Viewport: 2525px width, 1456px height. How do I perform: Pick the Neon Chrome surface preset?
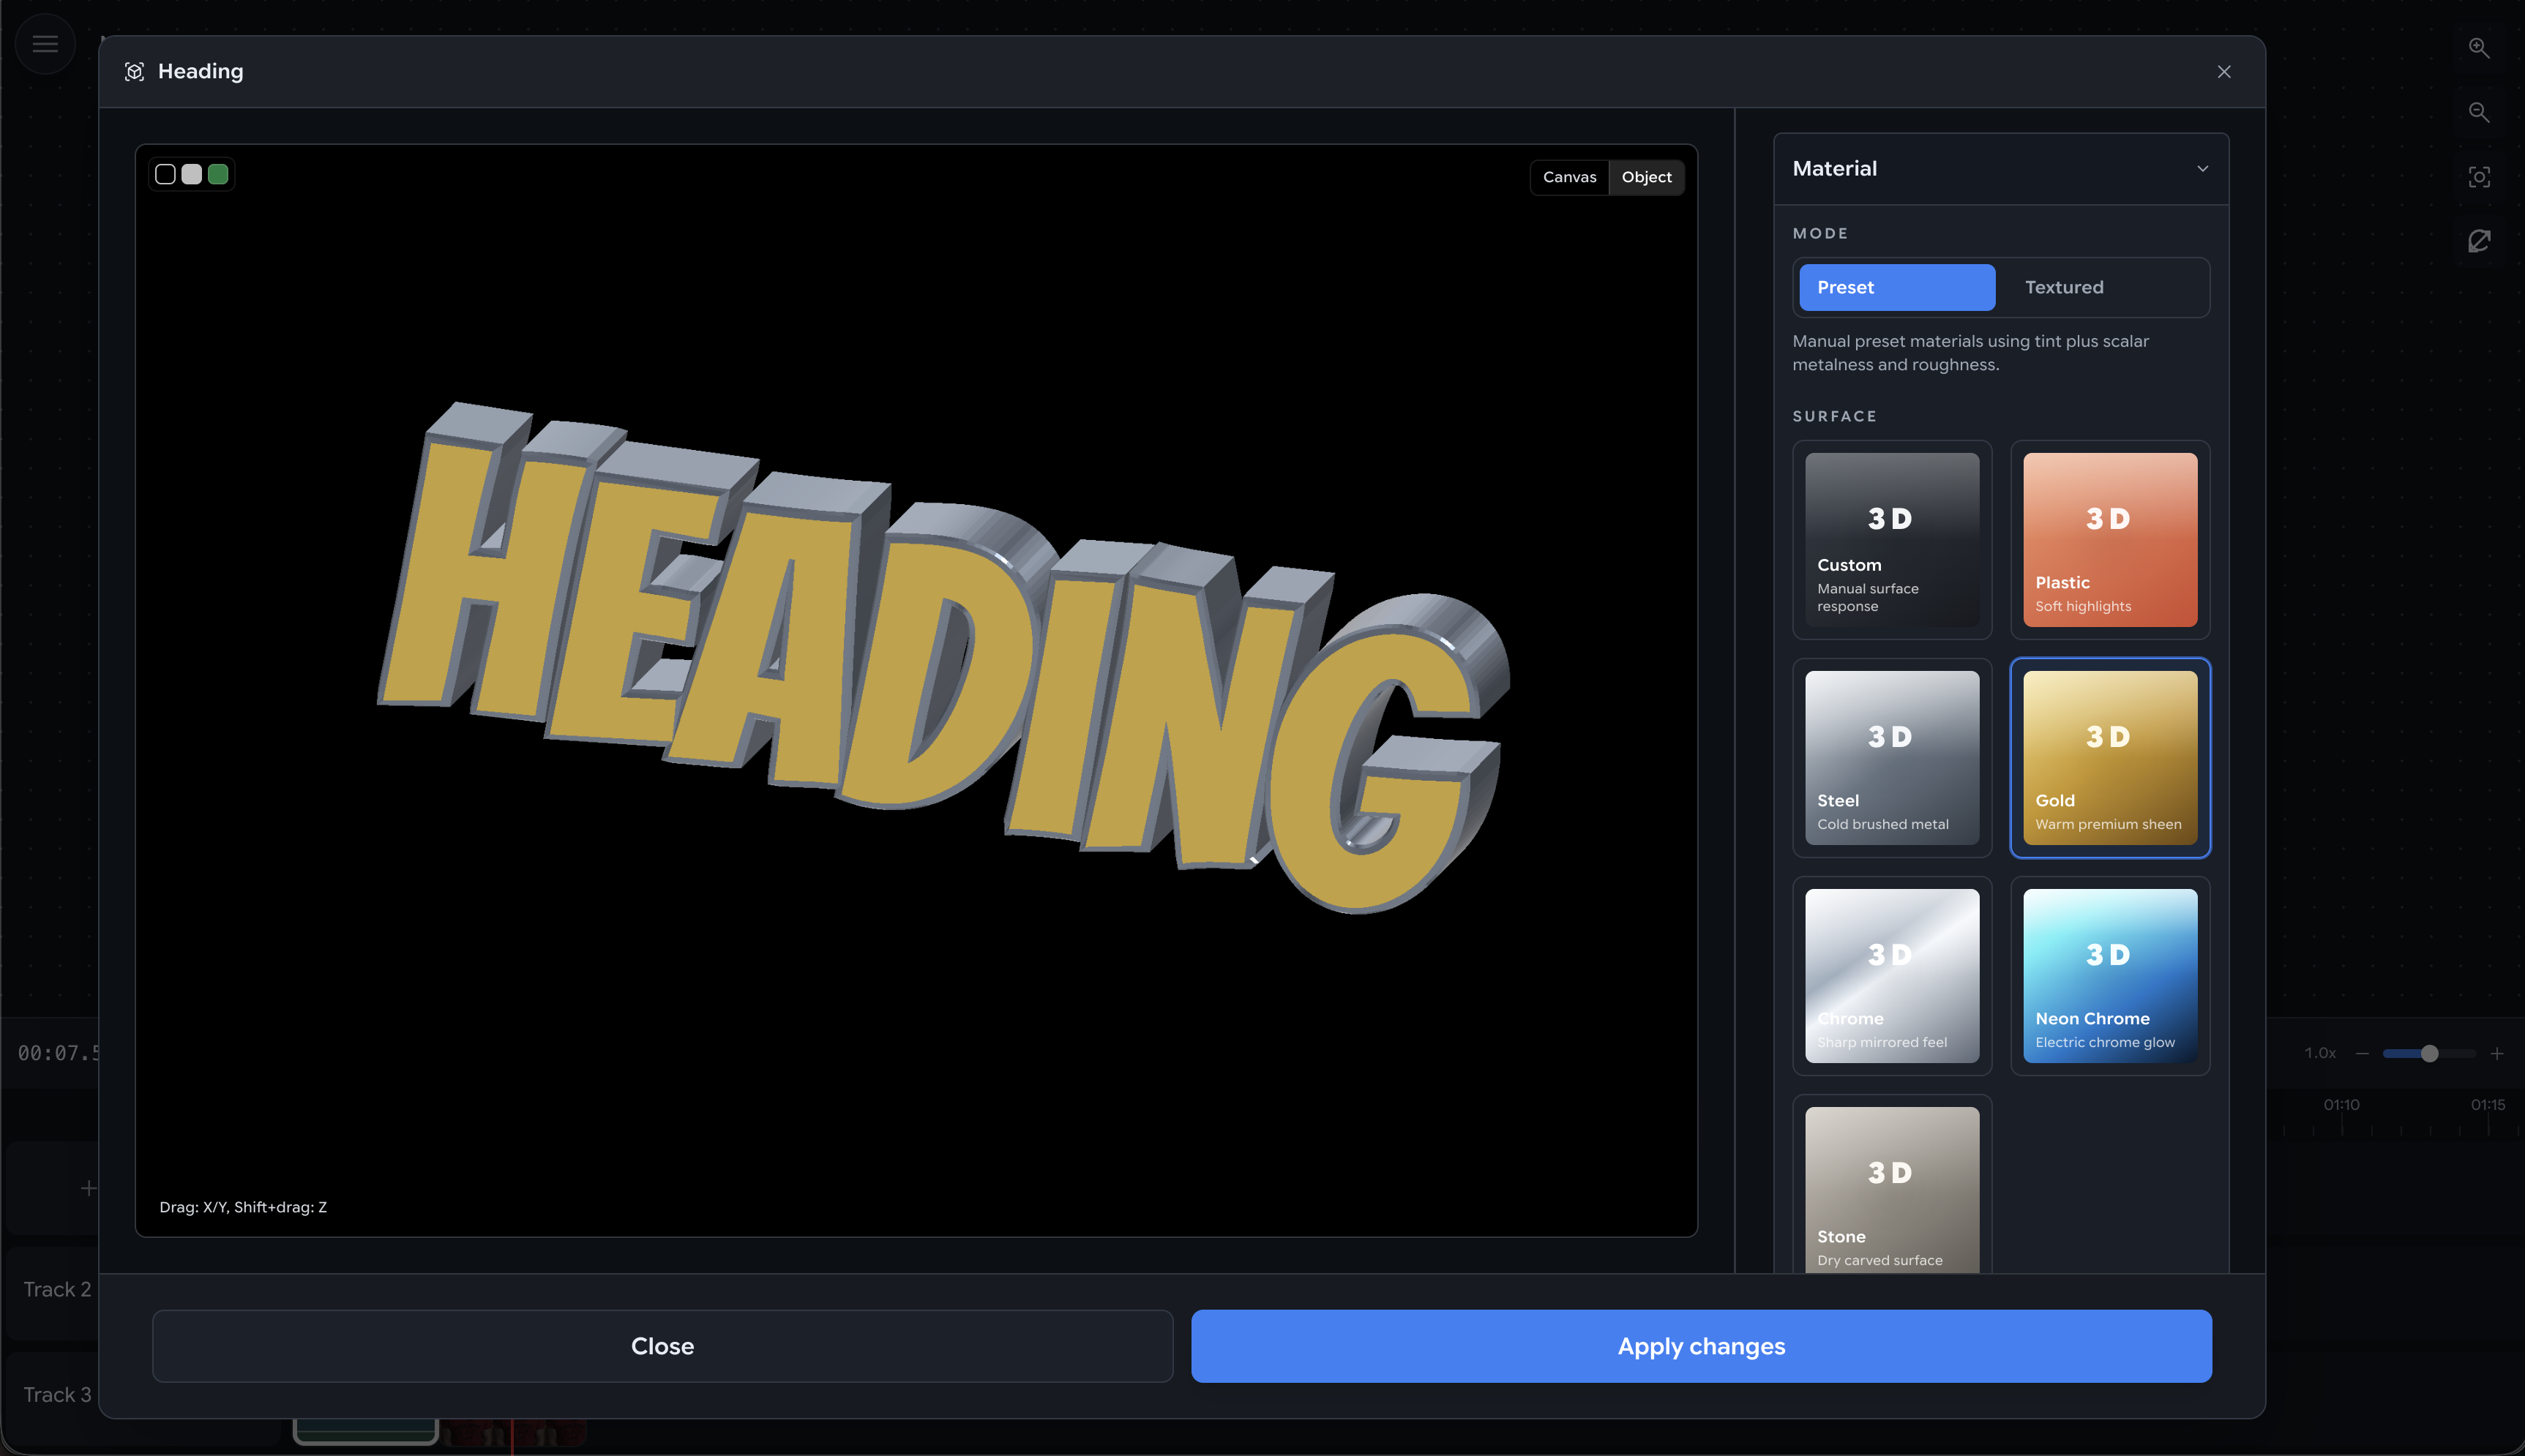click(x=2109, y=975)
